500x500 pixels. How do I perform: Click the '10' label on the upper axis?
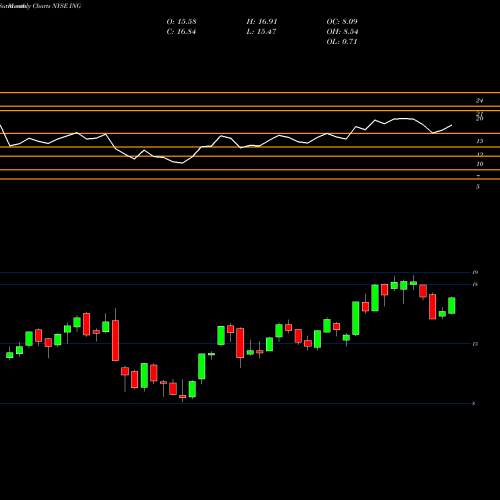click(480, 164)
